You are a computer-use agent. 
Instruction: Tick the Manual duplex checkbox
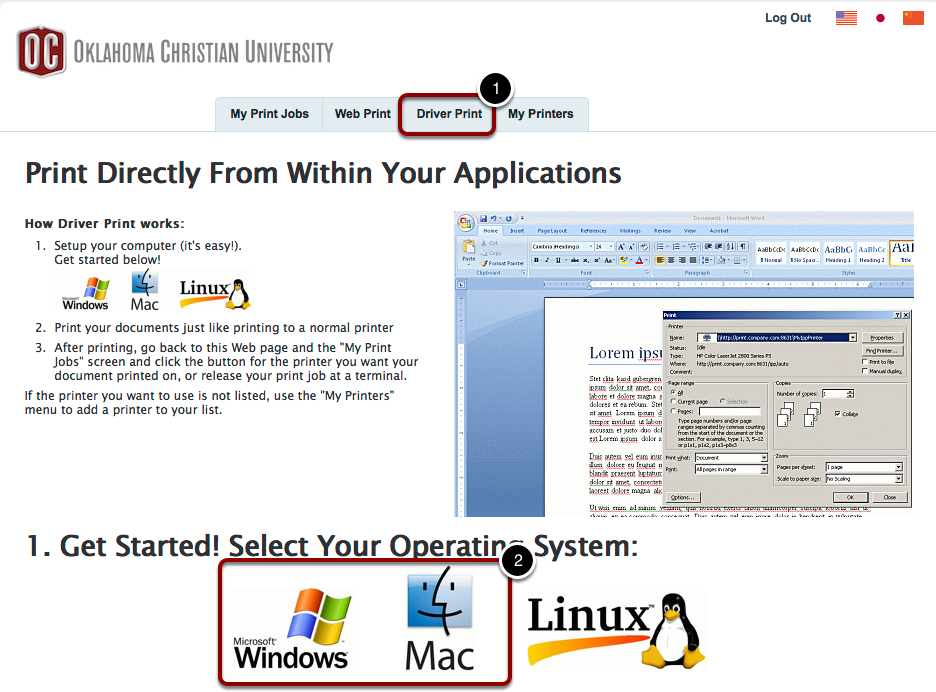[x=864, y=371]
